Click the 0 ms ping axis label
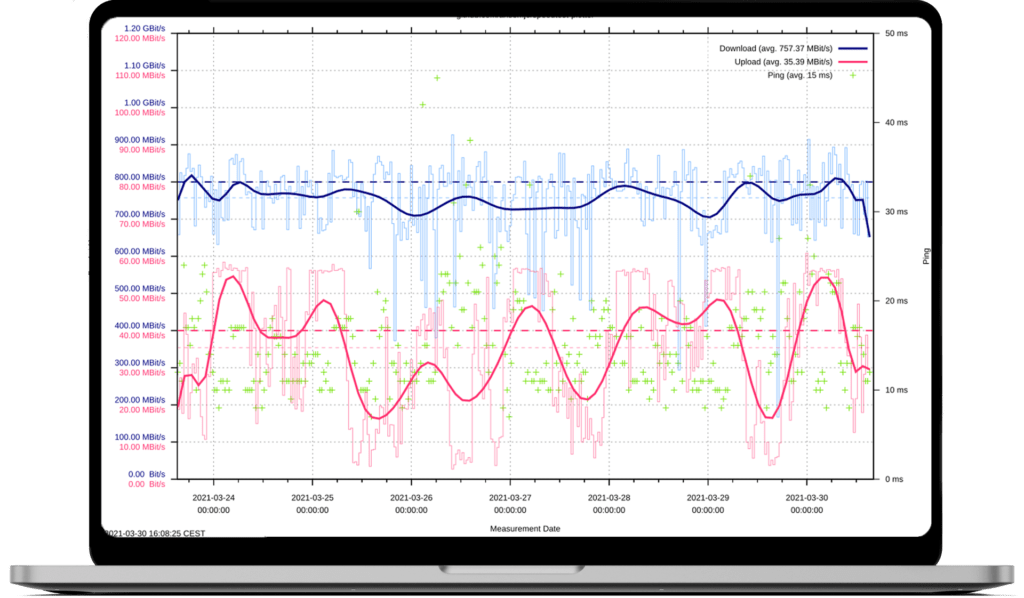1024x598 pixels. click(x=893, y=478)
